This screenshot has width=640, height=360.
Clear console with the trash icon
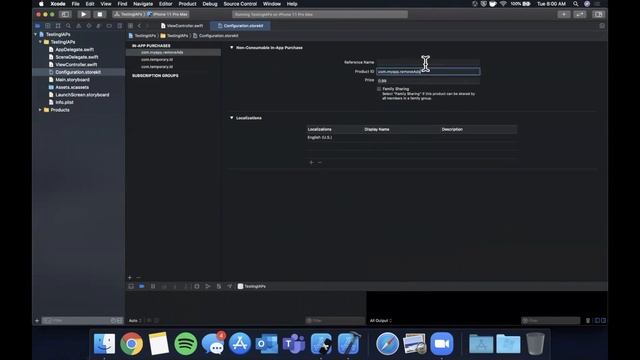coord(588,321)
